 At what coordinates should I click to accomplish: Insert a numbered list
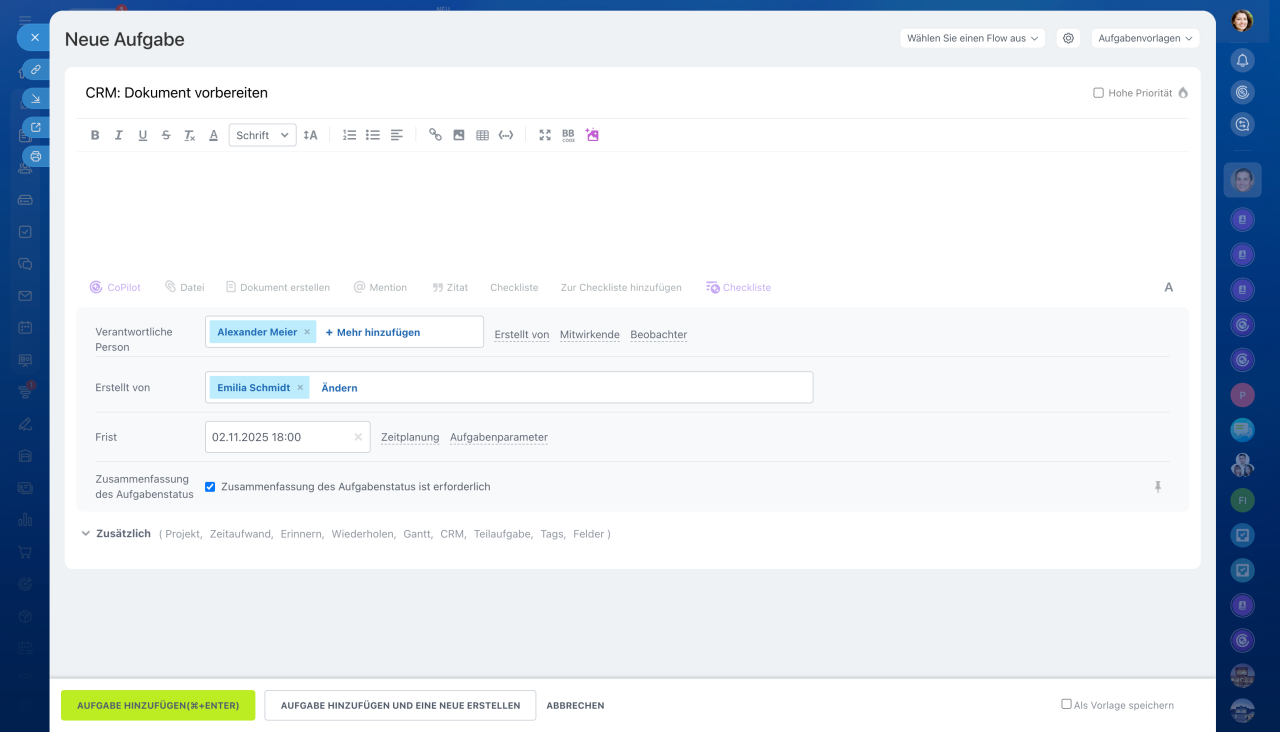click(349, 135)
